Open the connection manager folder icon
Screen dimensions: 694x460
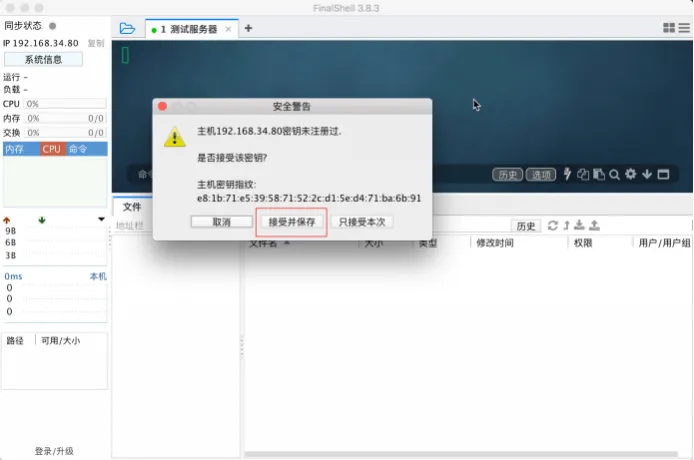pos(127,29)
